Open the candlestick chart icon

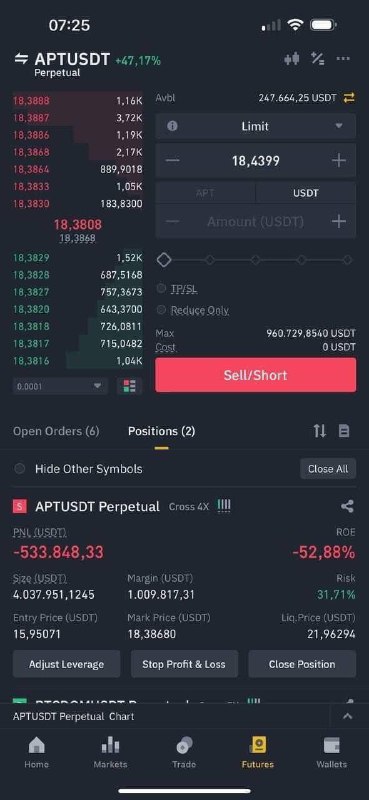[291, 59]
